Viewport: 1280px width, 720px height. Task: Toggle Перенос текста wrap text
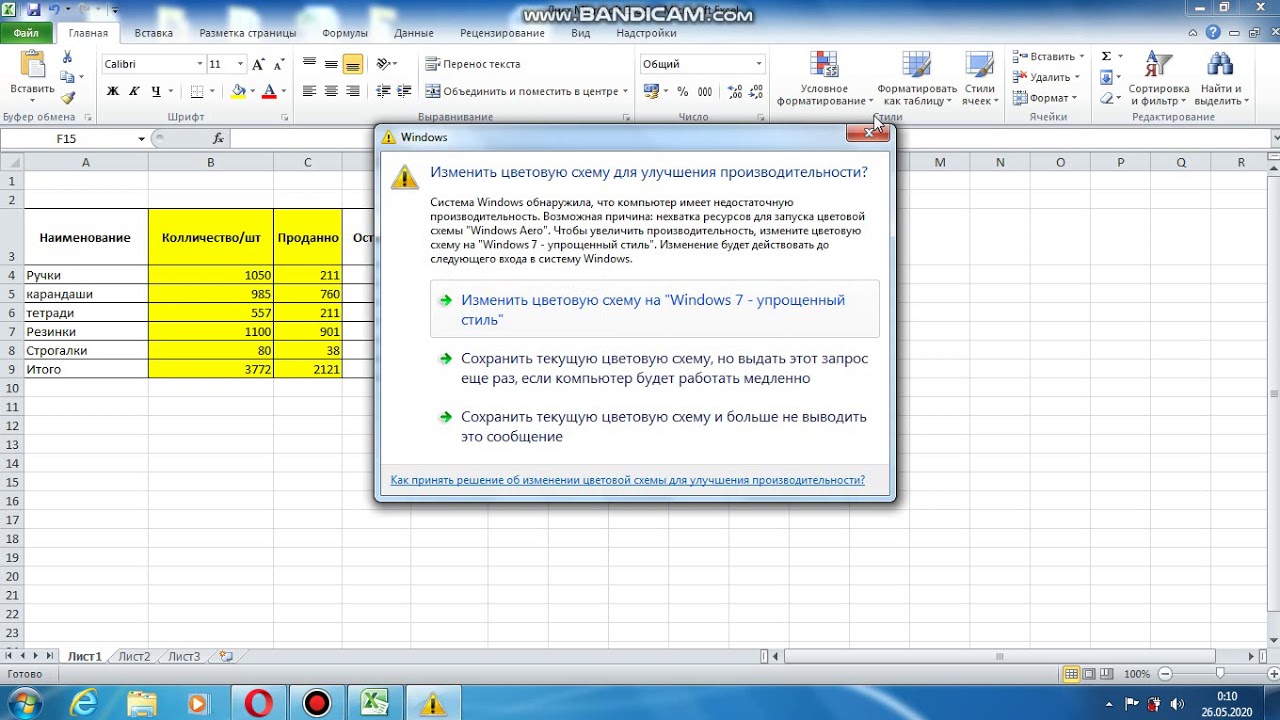point(473,64)
